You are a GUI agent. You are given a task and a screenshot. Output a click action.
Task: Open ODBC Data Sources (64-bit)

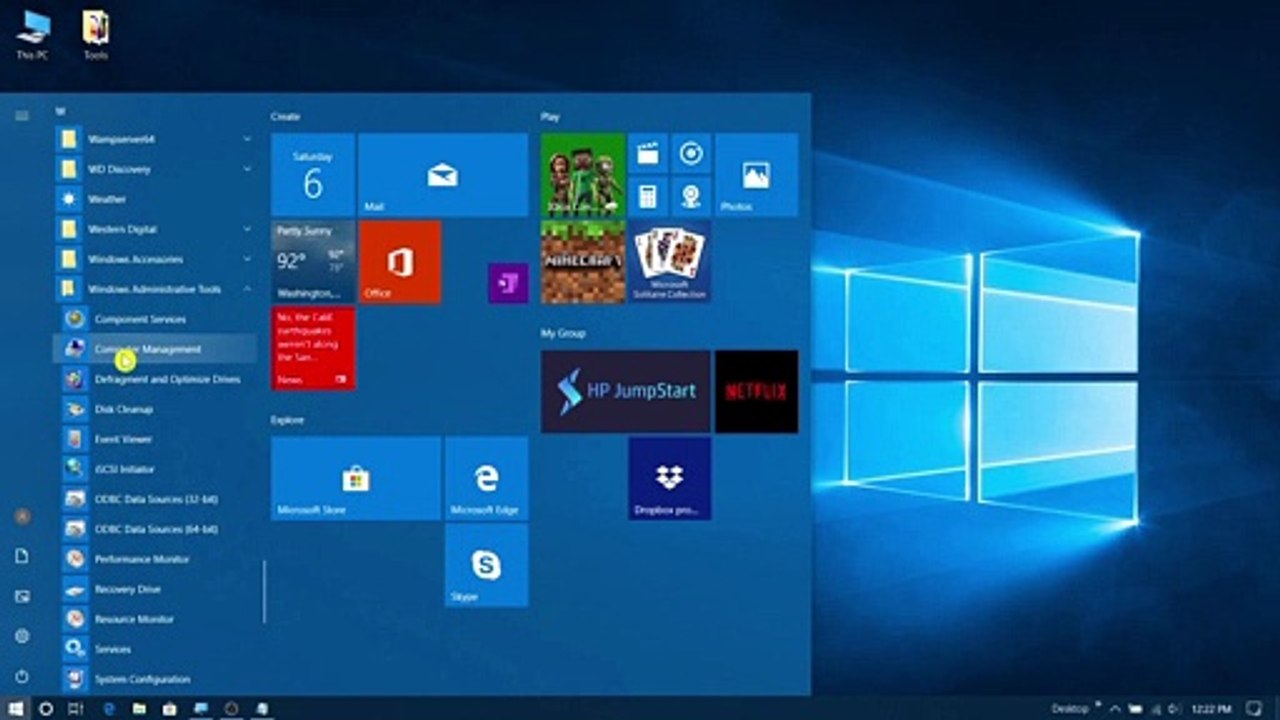coord(155,529)
